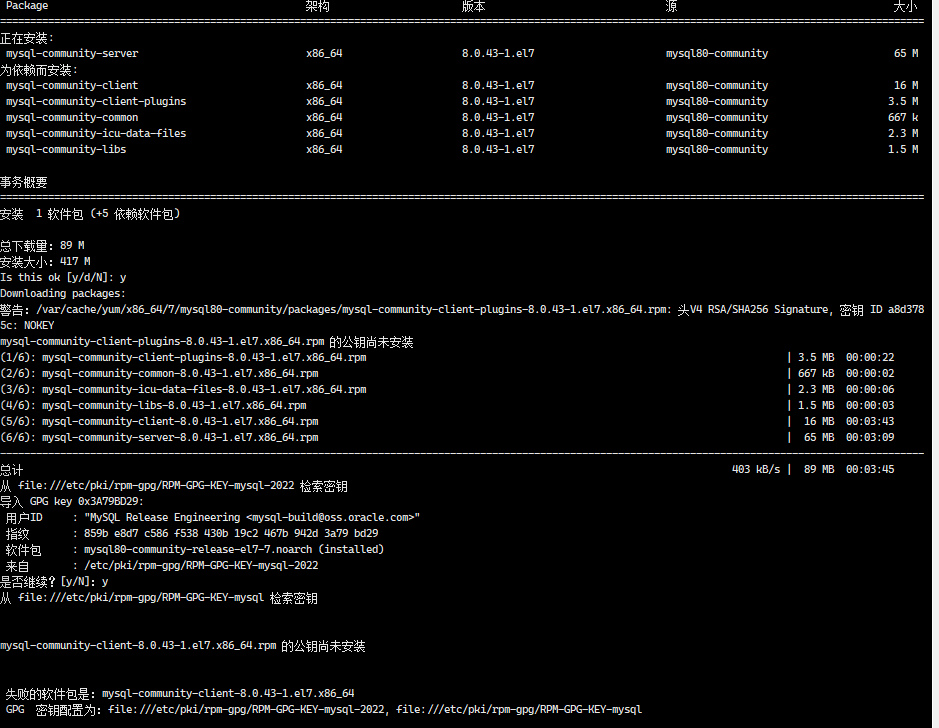Click the '软件包' mysql80-community-release line
Screen dimensions: 939x728
(195, 550)
